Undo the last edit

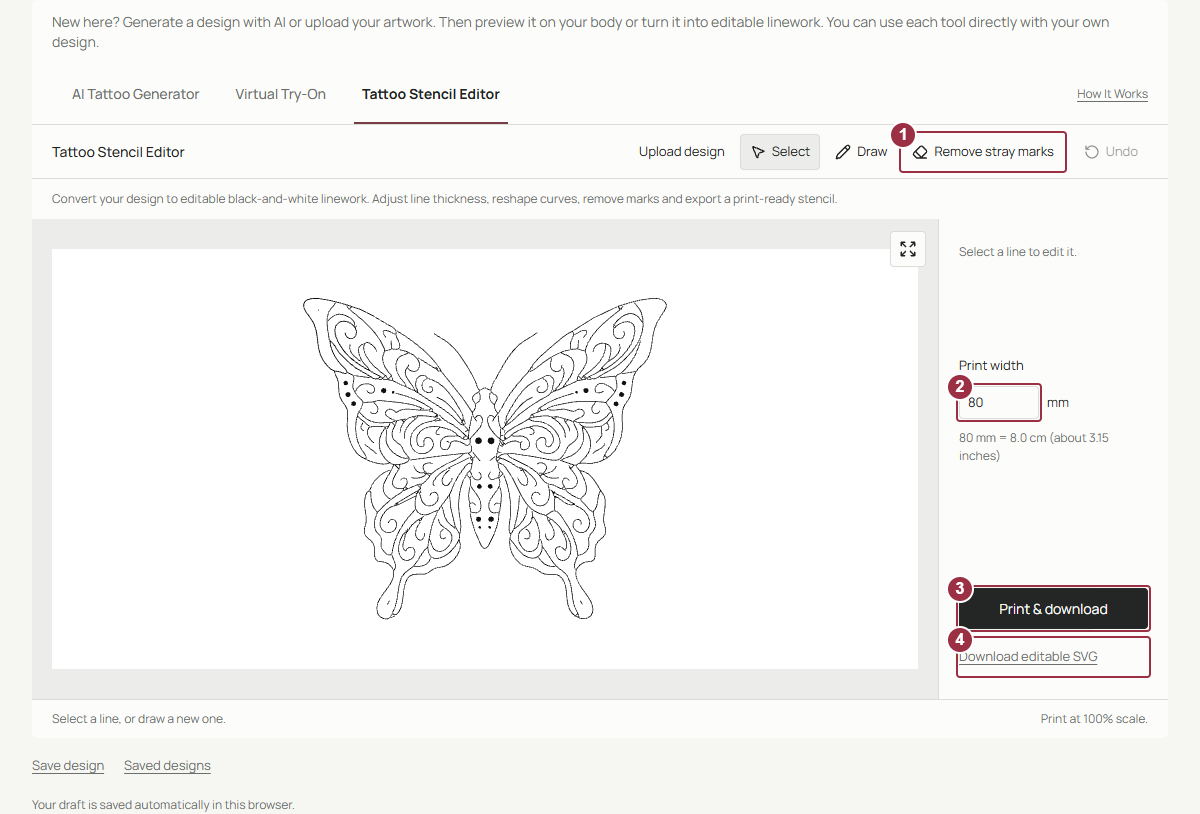tap(1111, 152)
